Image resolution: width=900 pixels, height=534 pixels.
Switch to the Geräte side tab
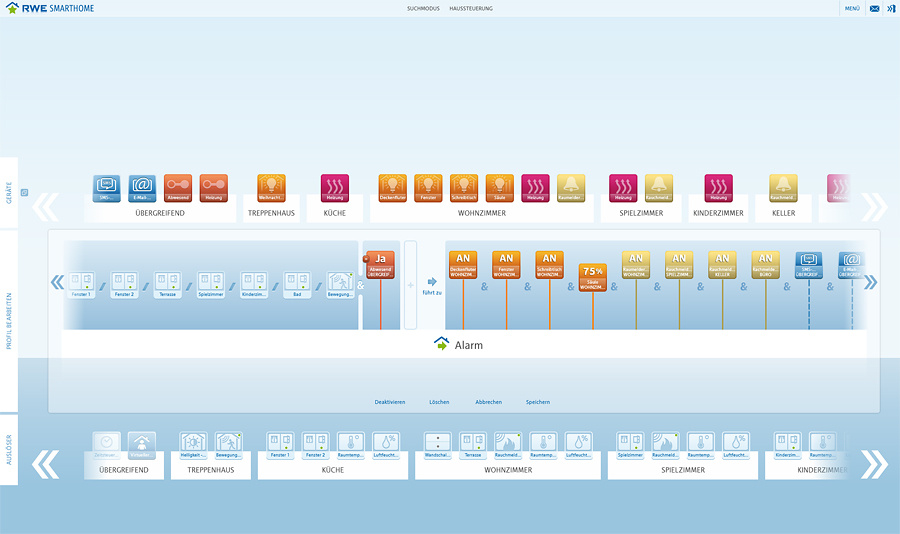point(9,192)
